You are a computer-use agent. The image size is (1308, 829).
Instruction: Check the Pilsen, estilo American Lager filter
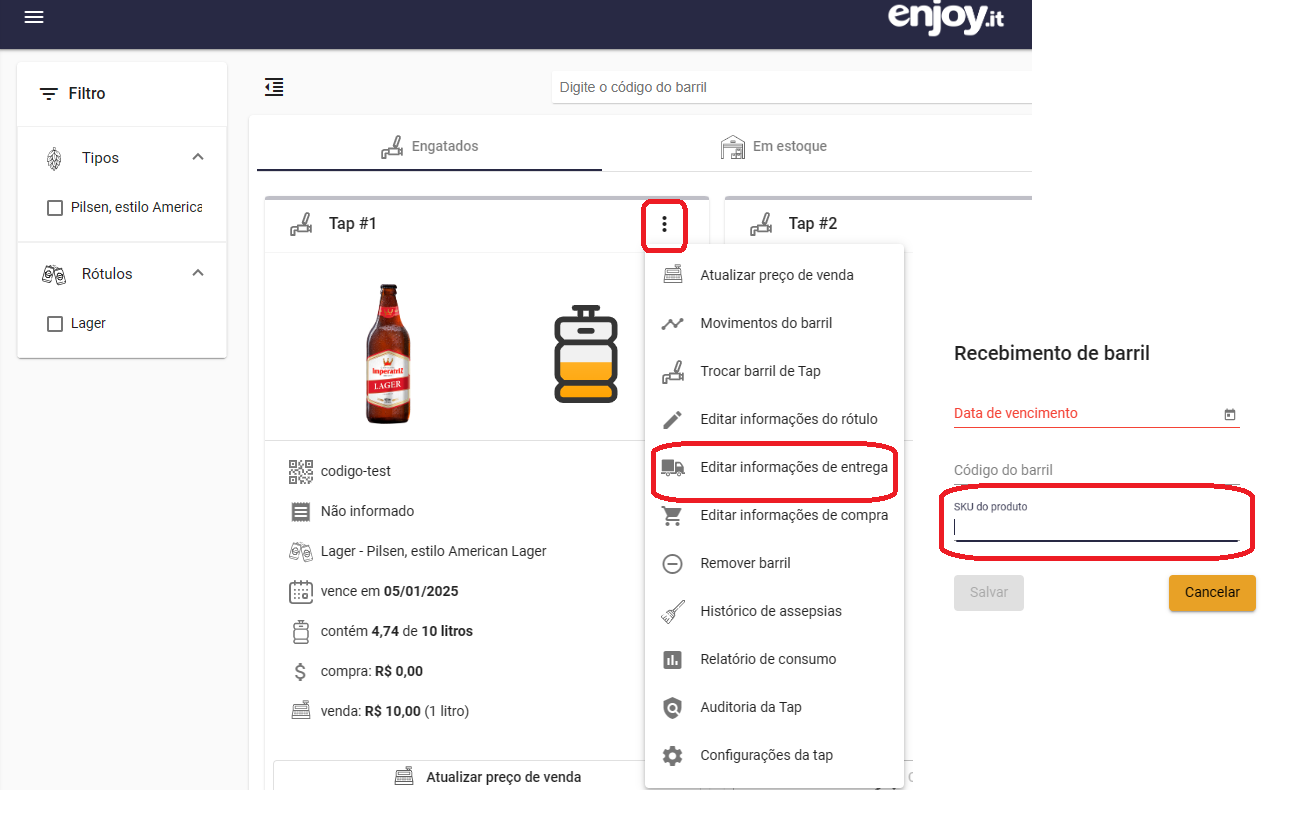coord(55,208)
